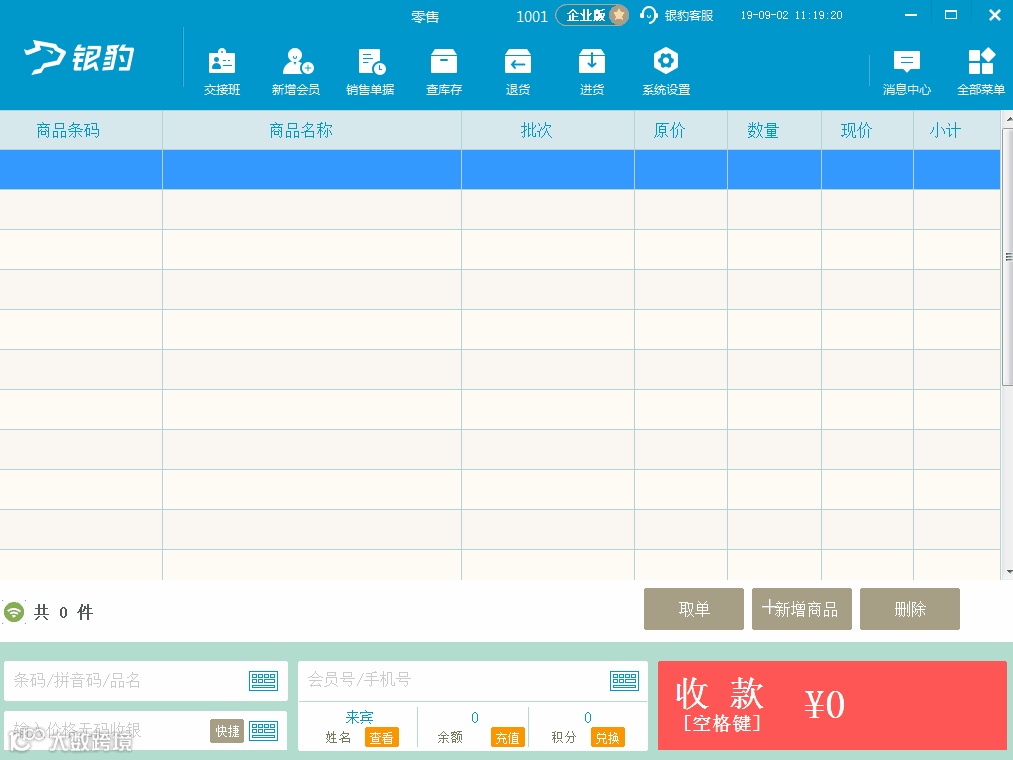Click the date and time display

point(791,15)
